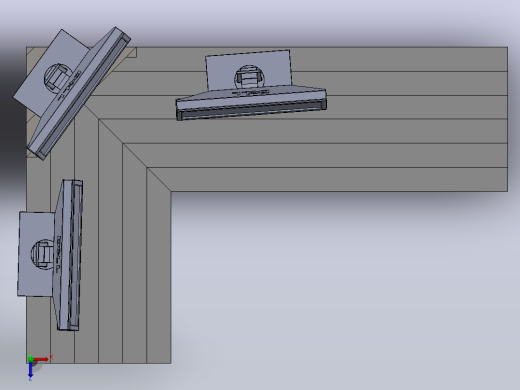Select the blue Z axis arrow of the triad
Screen dimensions: 520x390
pos(30,369)
